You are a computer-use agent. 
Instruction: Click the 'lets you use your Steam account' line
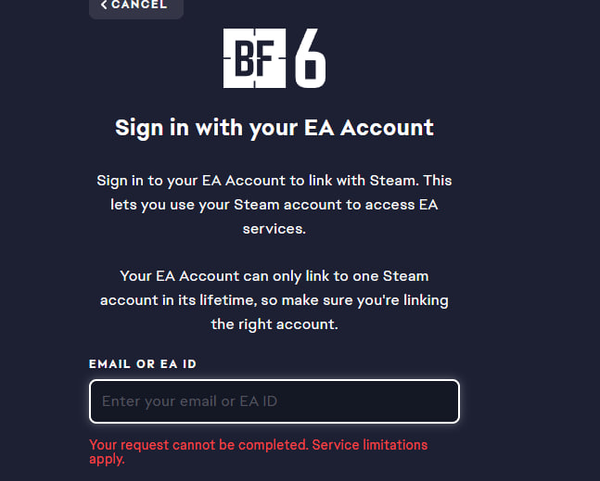pos(274,205)
